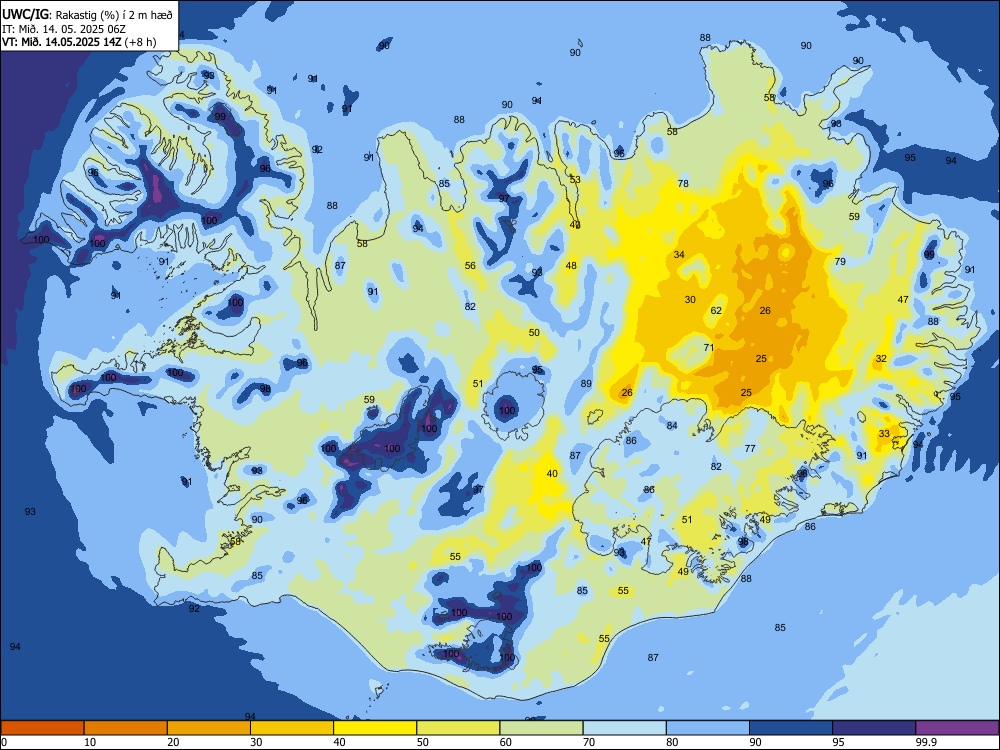Viewport: 1000px width, 750px height.
Task: Click the humidity value '71' on the map
Action: 709,348
